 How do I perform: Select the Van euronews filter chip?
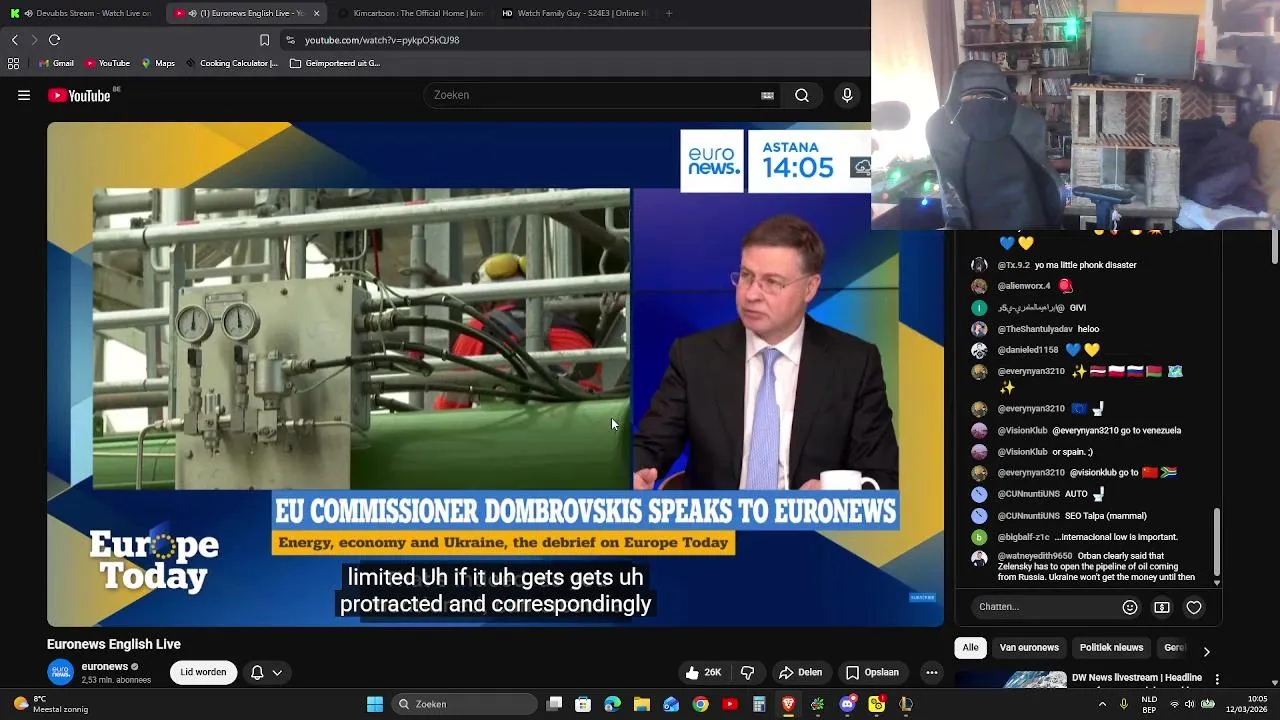pos(1029,648)
